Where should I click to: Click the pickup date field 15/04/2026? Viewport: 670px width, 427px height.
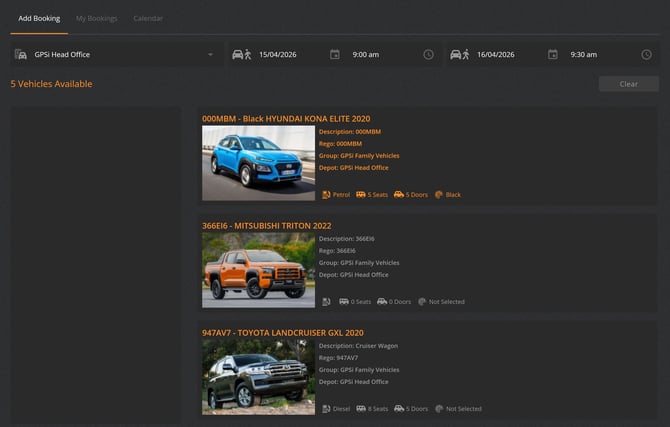click(278, 54)
